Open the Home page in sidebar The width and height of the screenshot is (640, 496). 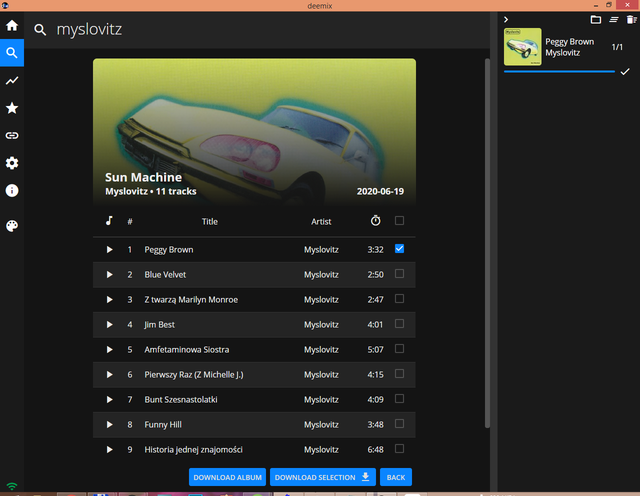click(x=12, y=25)
